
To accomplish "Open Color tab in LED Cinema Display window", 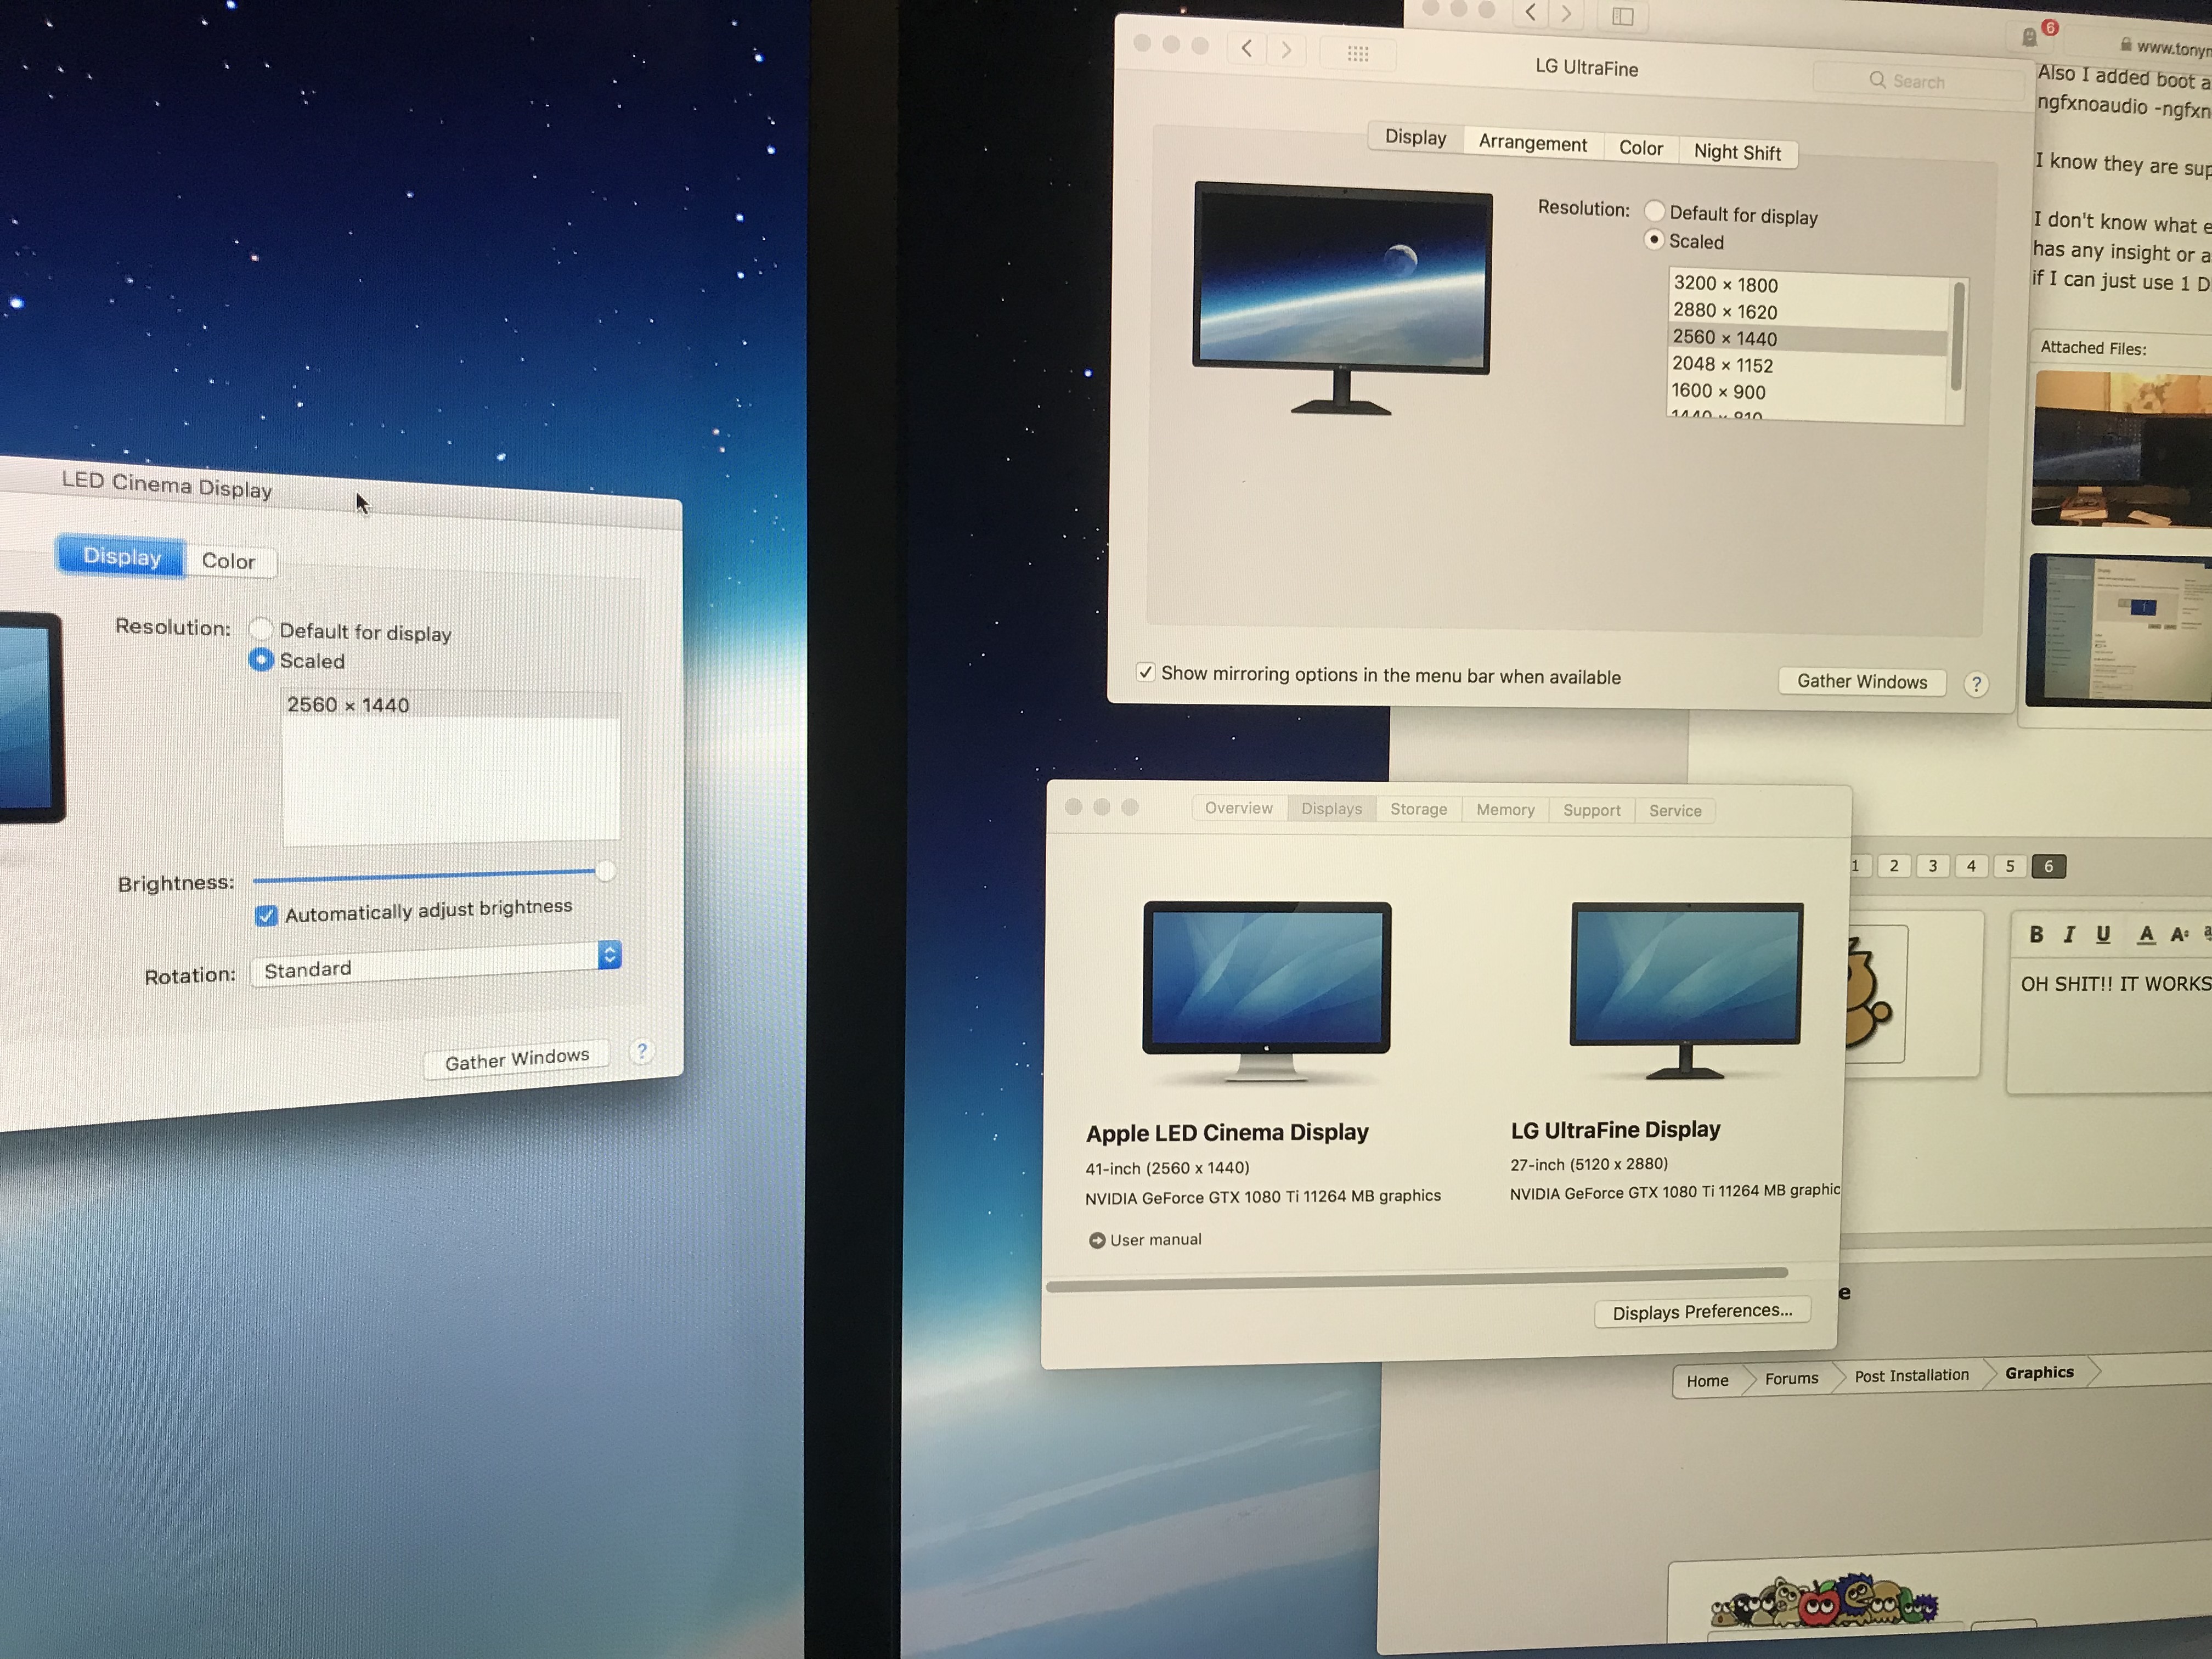I will coord(229,561).
